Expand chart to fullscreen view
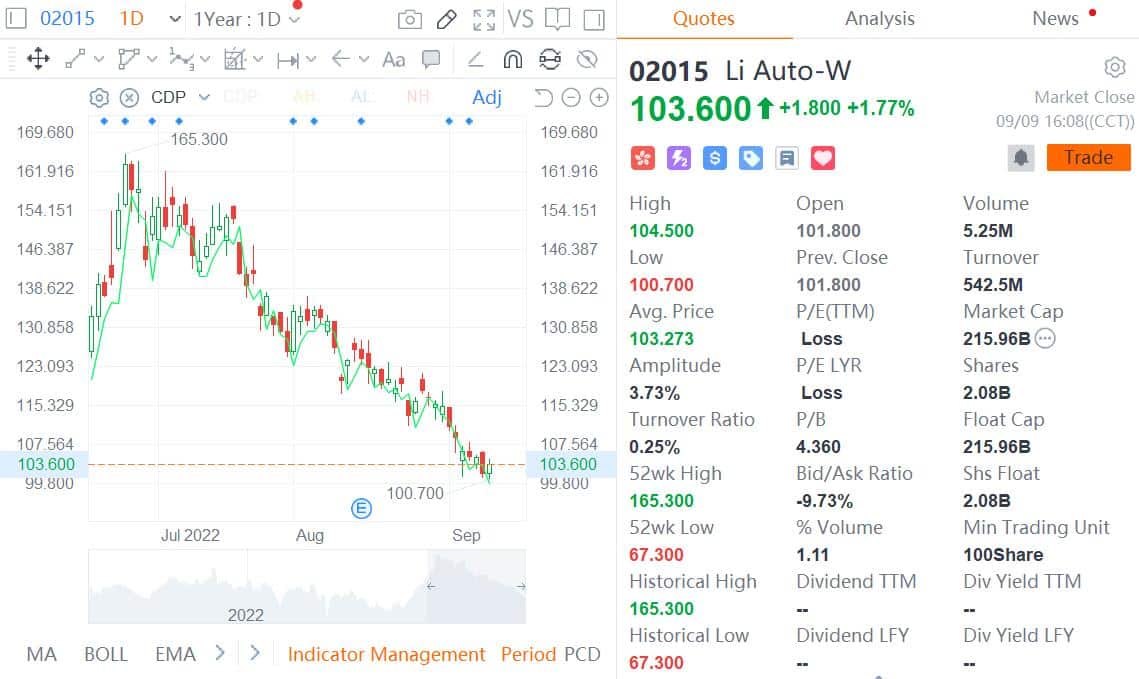 484,18
